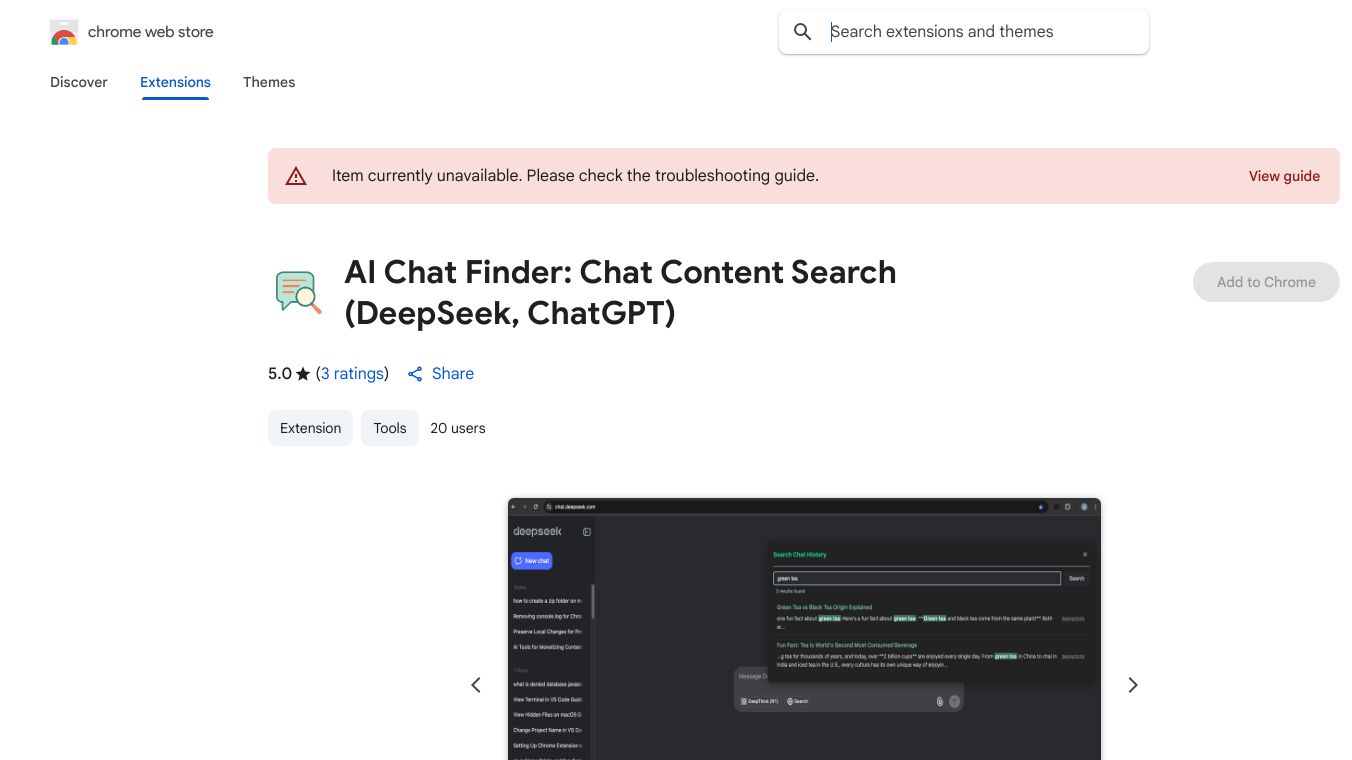The width and height of the screenshot is (1352, 760).
Task: Click the View guide link
Action: (1284, 176)
